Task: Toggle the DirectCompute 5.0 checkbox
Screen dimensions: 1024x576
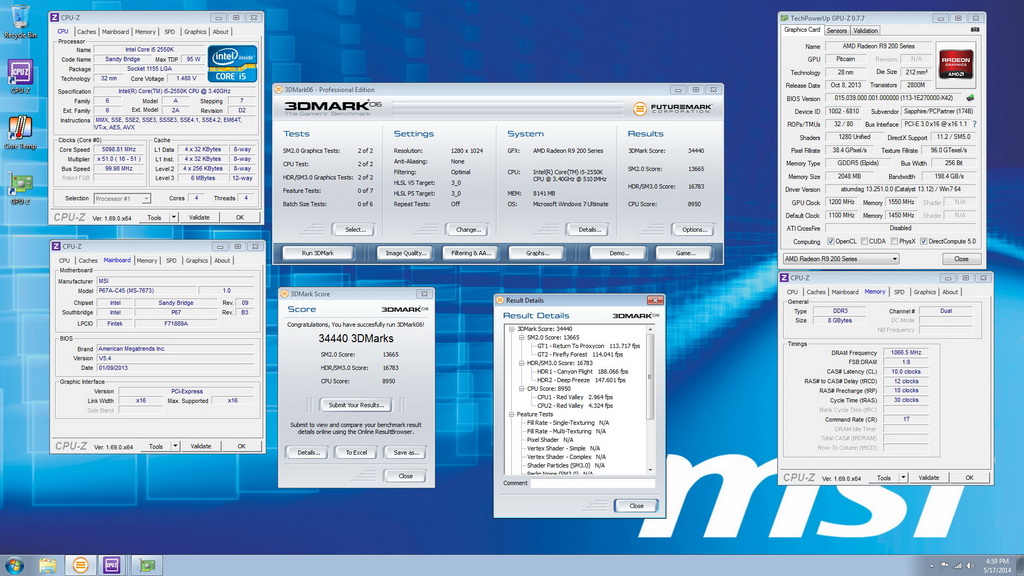Action: point(923,242)
